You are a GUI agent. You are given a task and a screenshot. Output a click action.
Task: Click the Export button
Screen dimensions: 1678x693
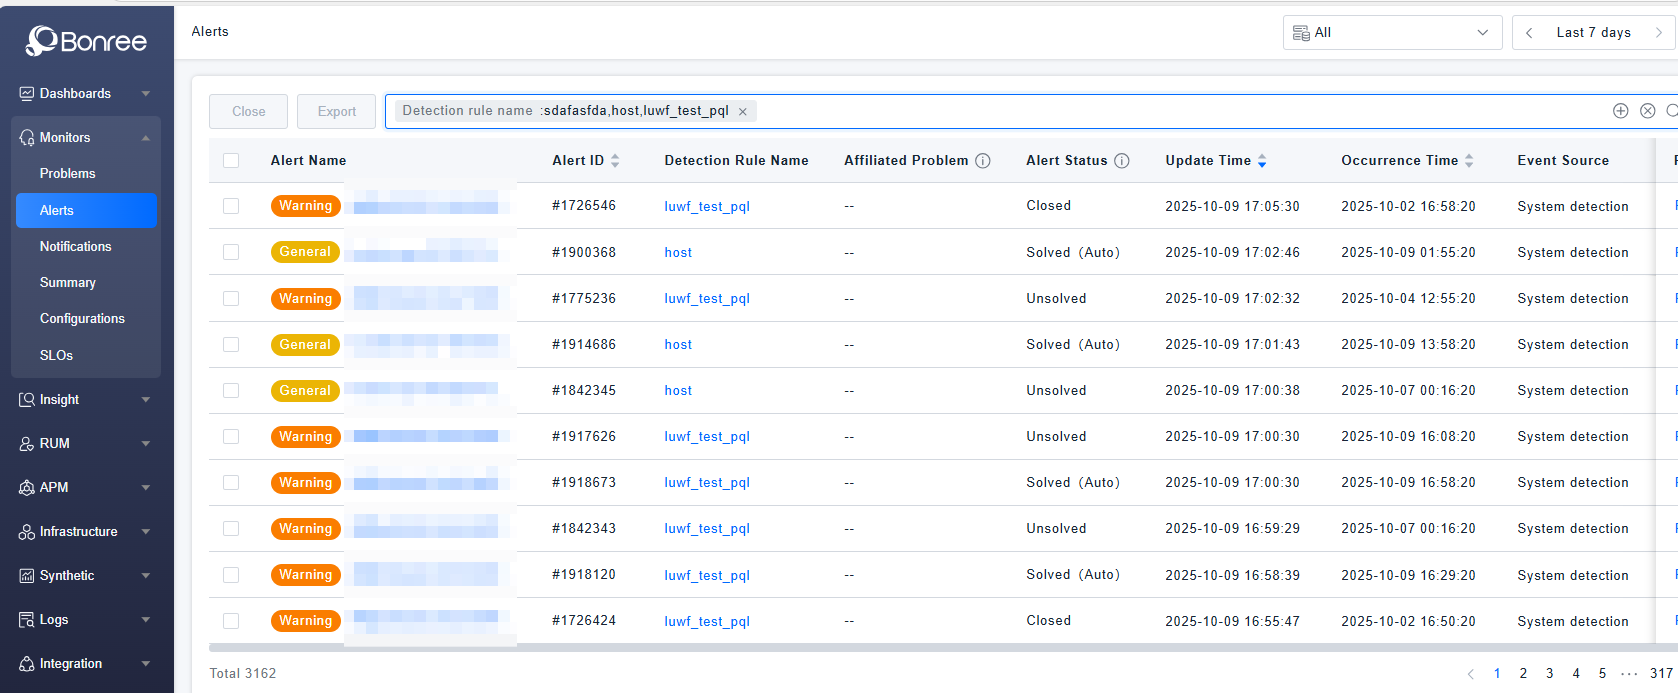tap(336, 112)
